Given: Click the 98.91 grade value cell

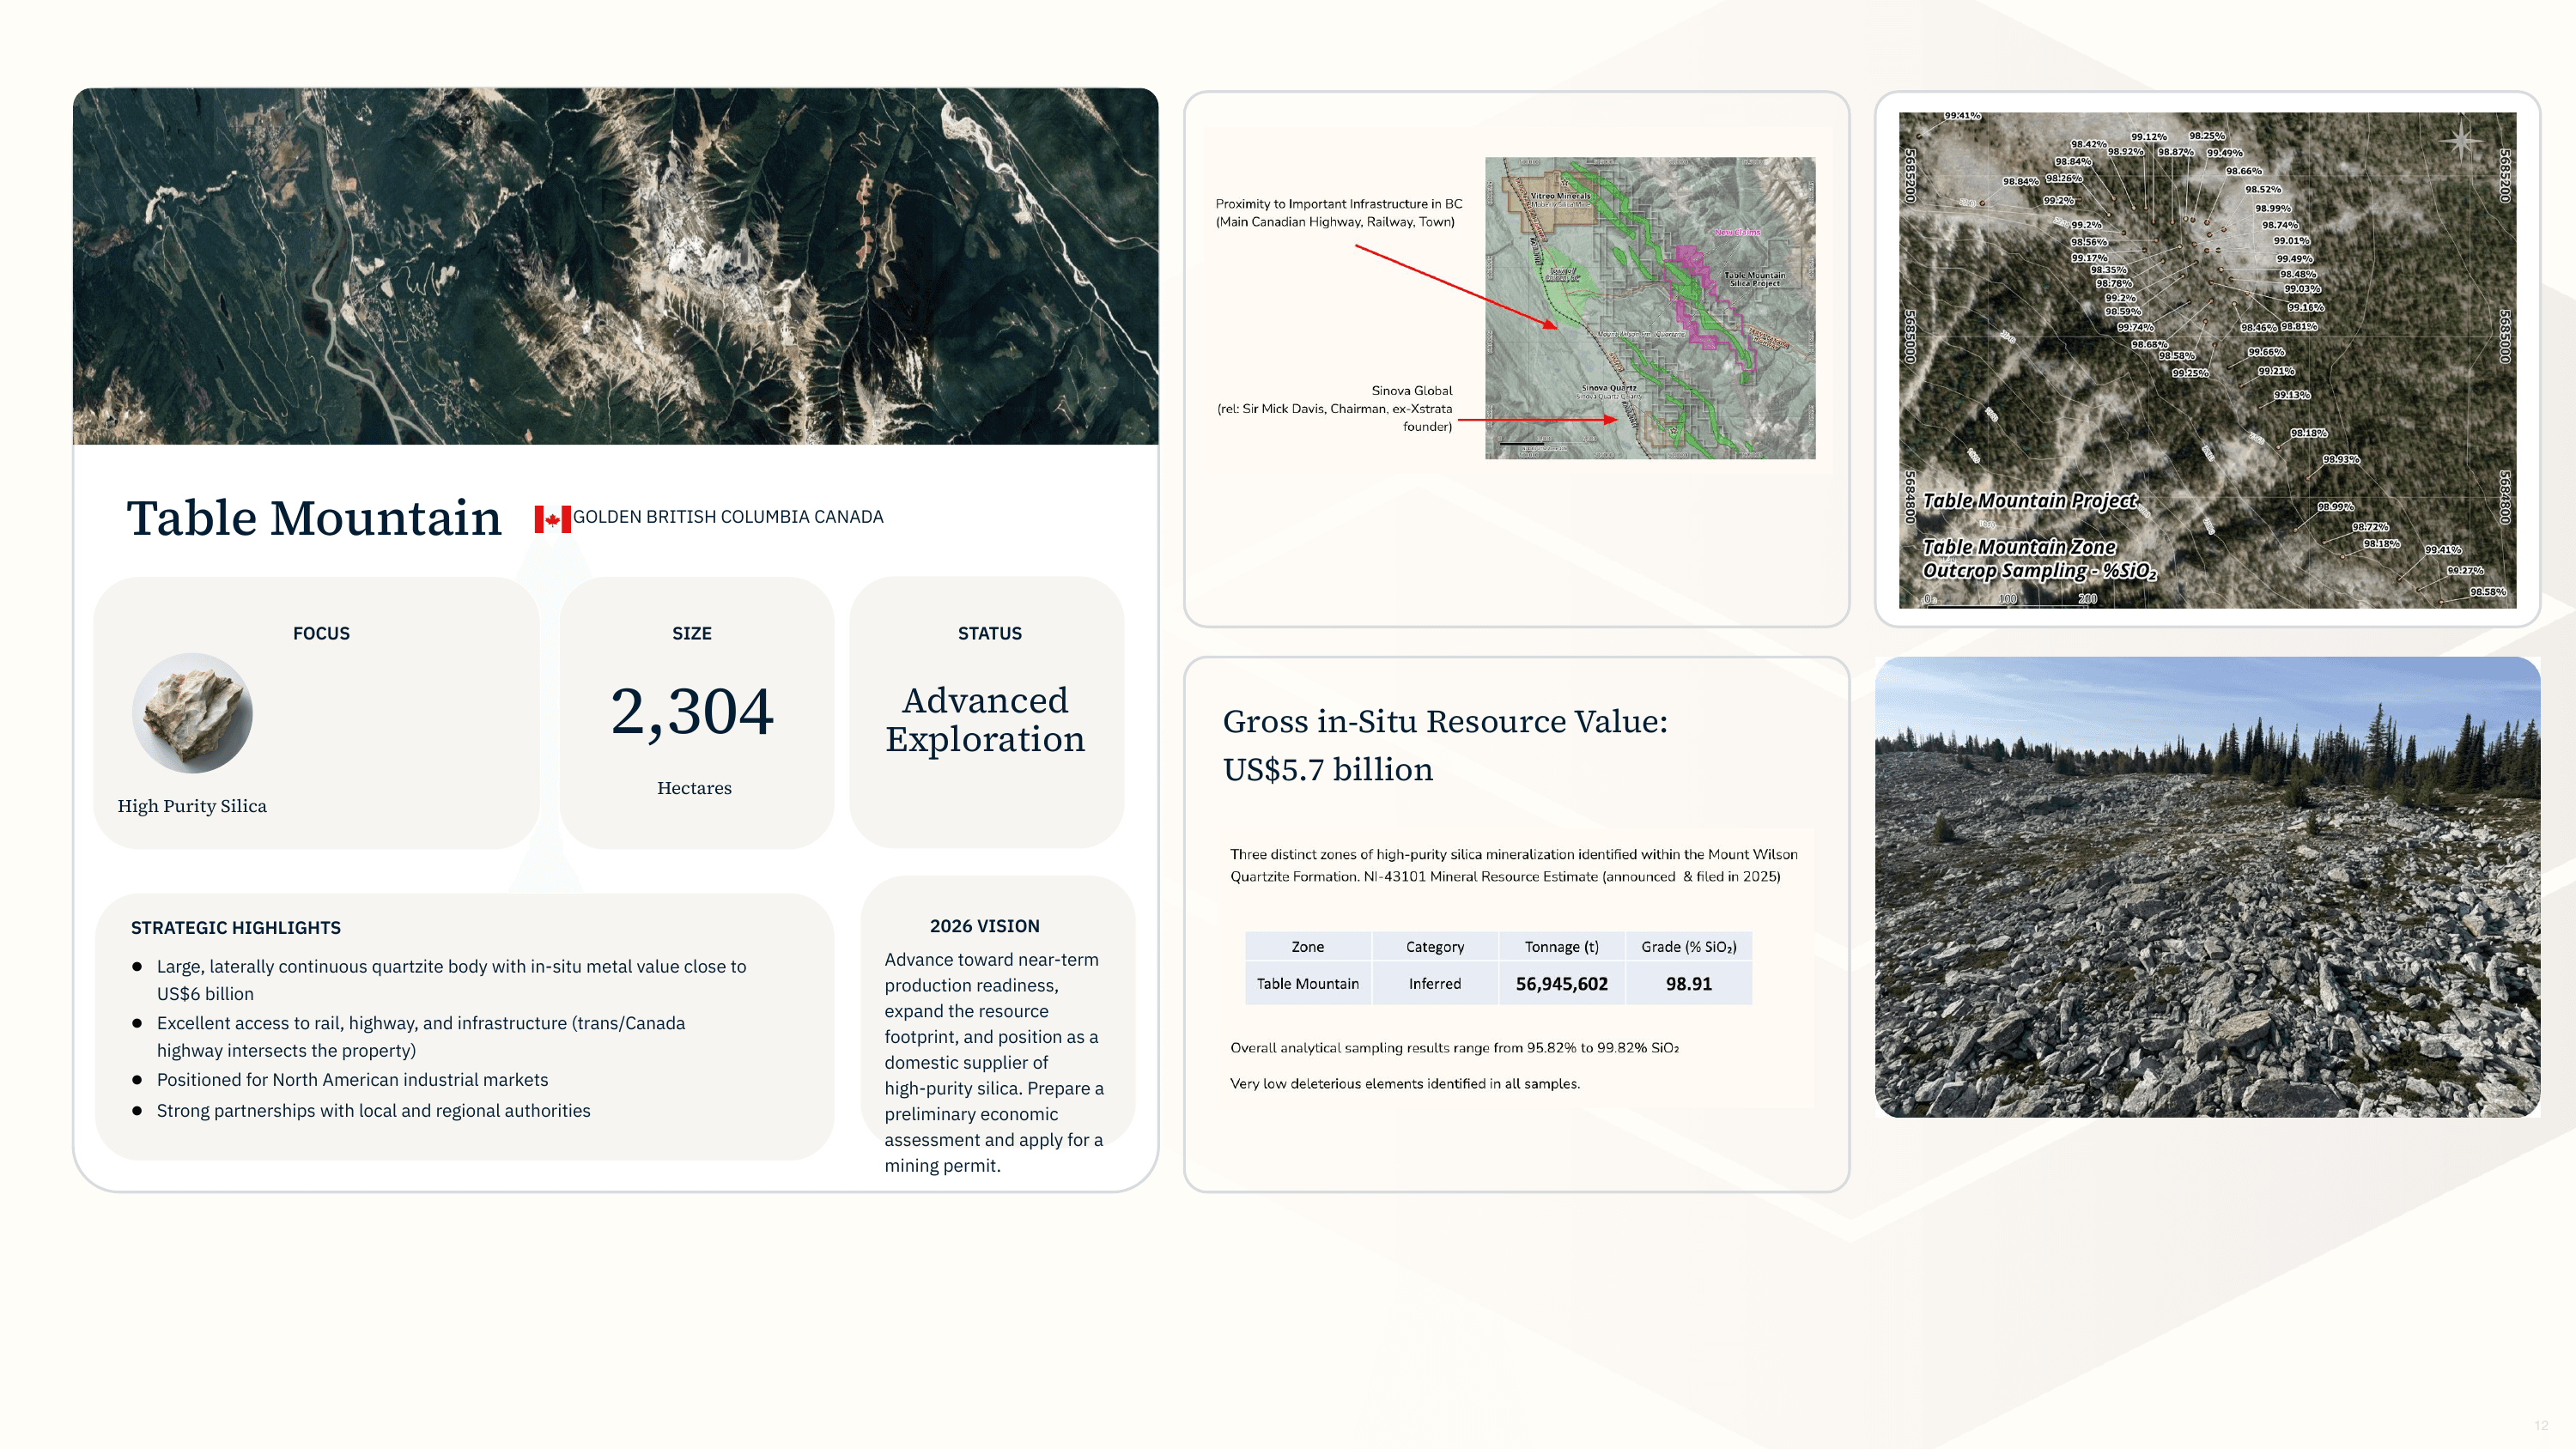Looking at the screenshot, I should point(1688,984).
